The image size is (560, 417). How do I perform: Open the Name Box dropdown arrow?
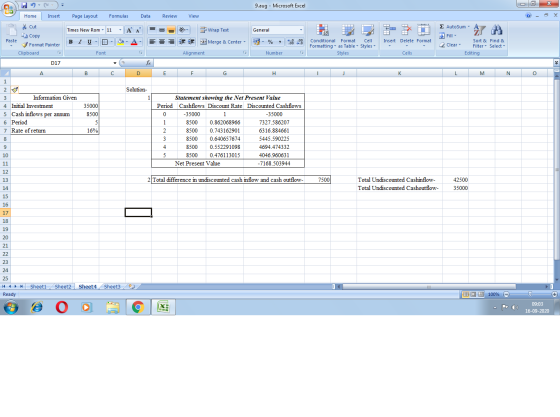(115, 63)
